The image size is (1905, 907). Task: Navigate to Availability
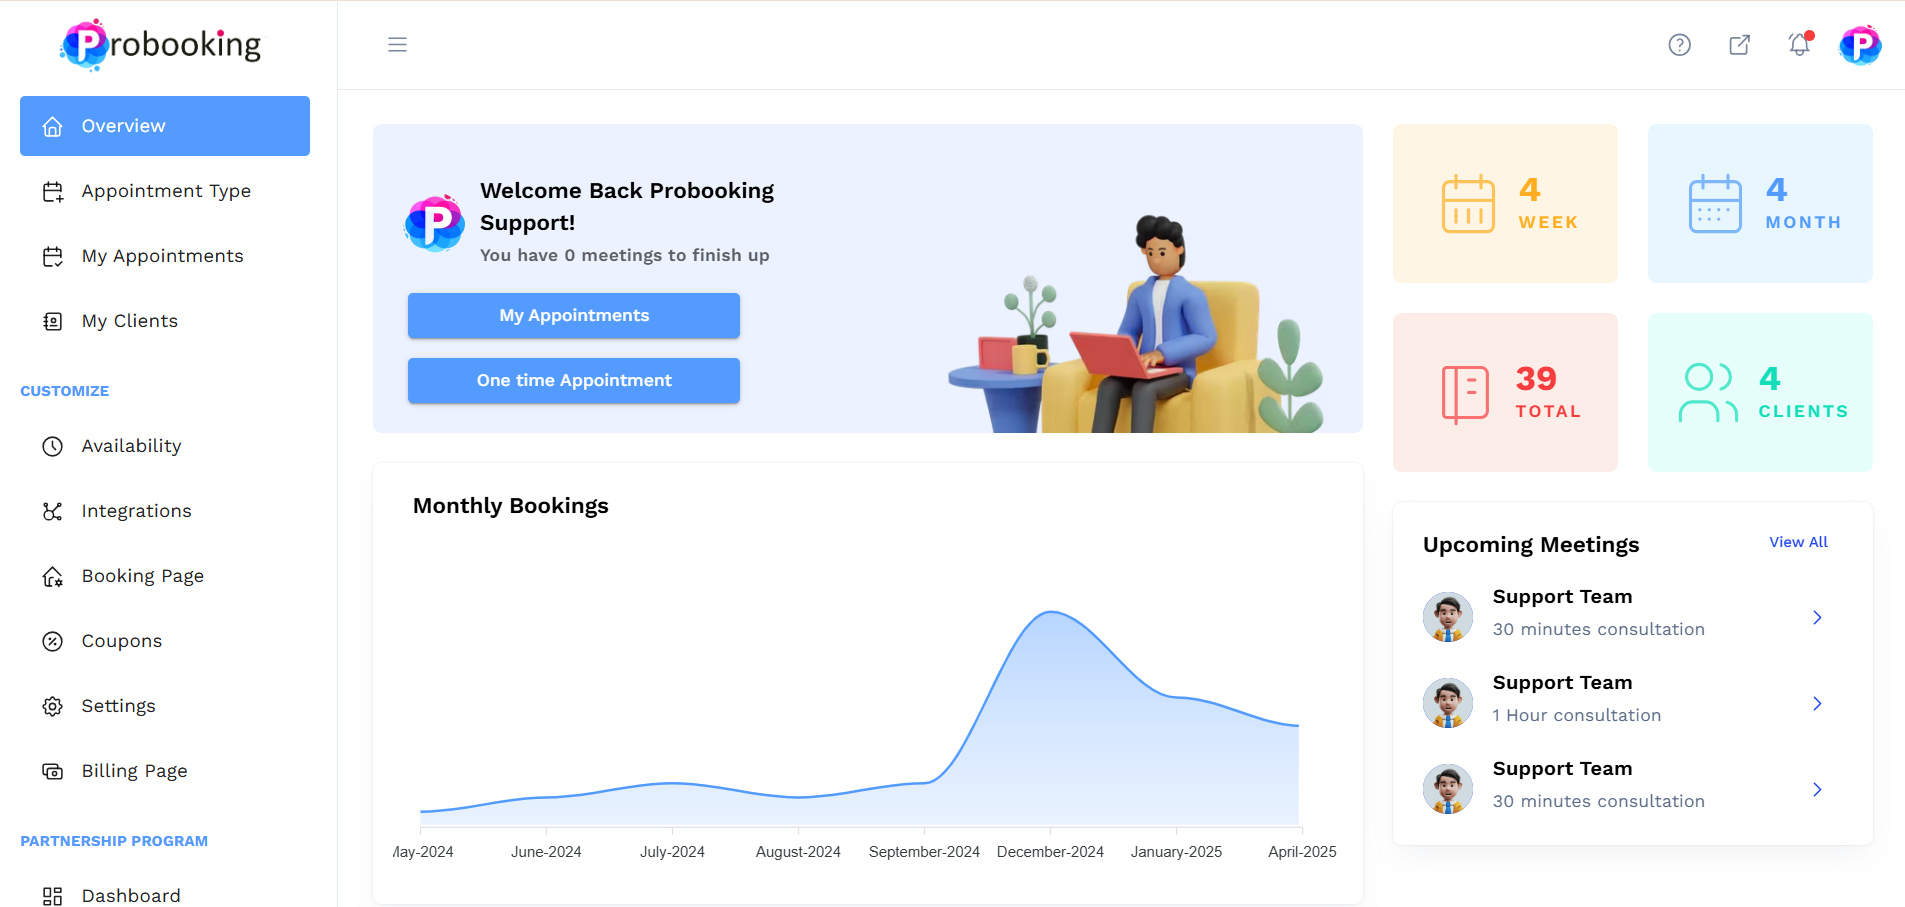tap(165, 446)
